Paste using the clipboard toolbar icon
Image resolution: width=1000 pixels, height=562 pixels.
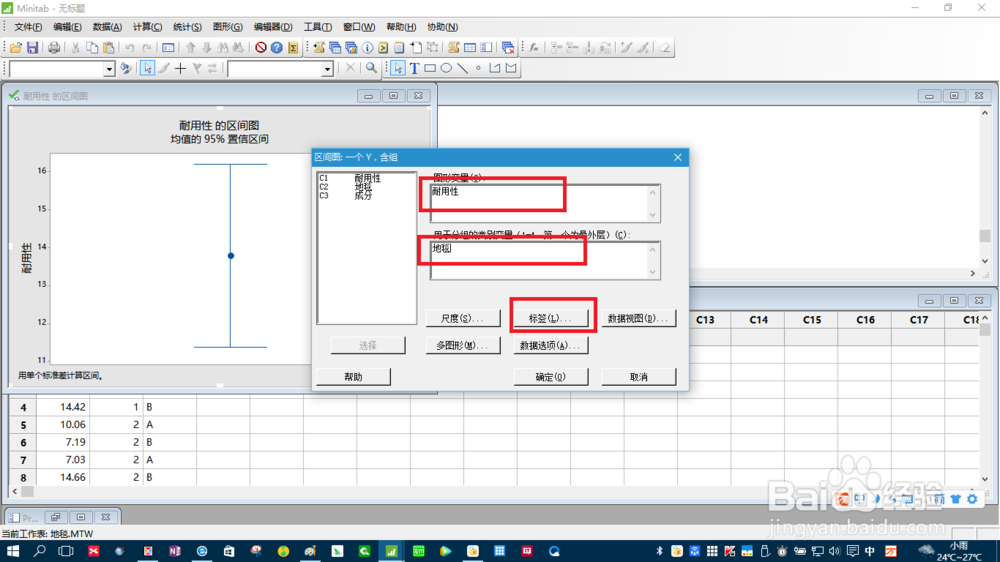(x=108, y=47)
